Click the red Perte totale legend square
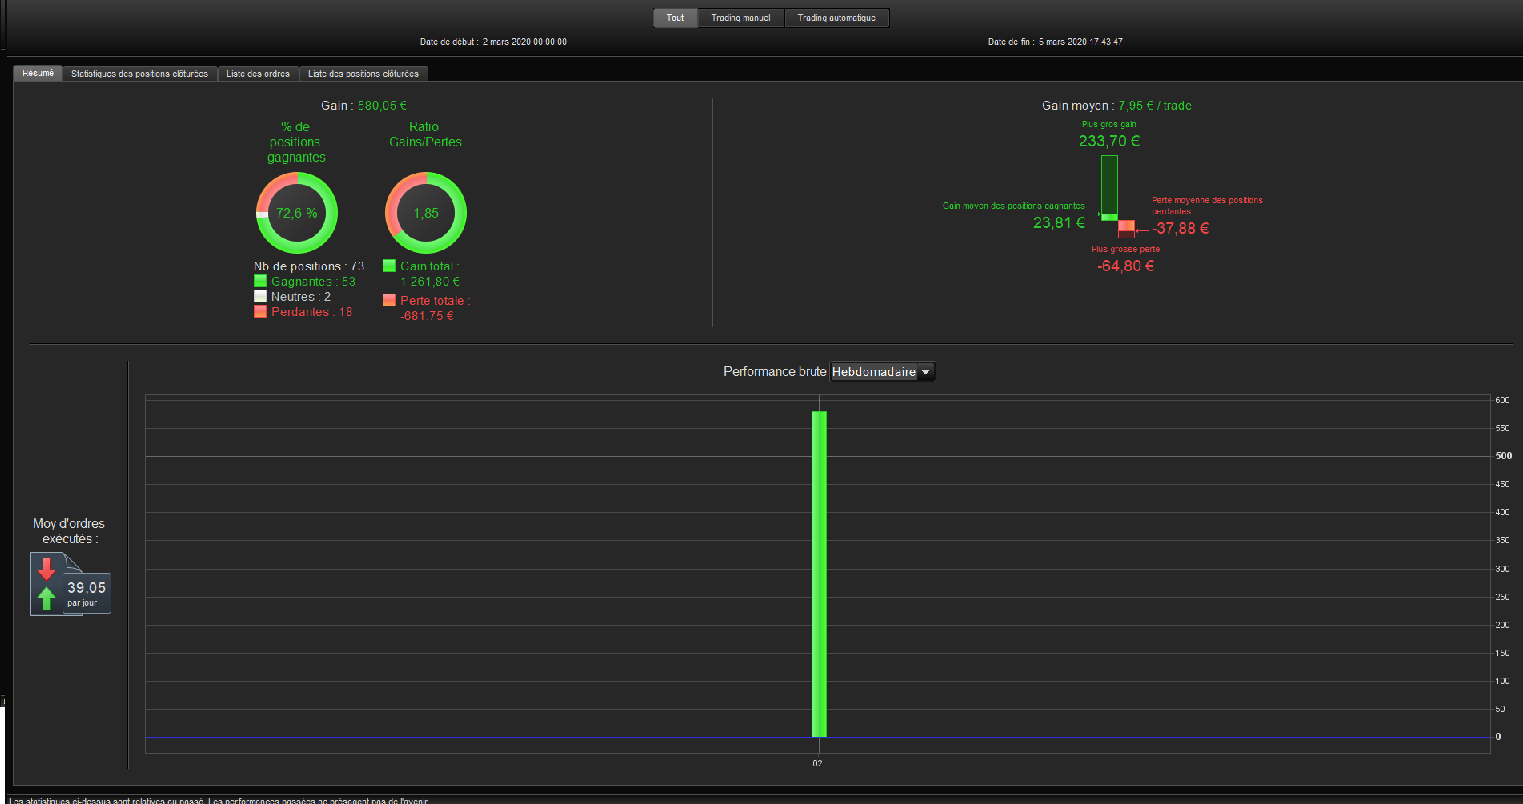 click(x=389, y=300)
